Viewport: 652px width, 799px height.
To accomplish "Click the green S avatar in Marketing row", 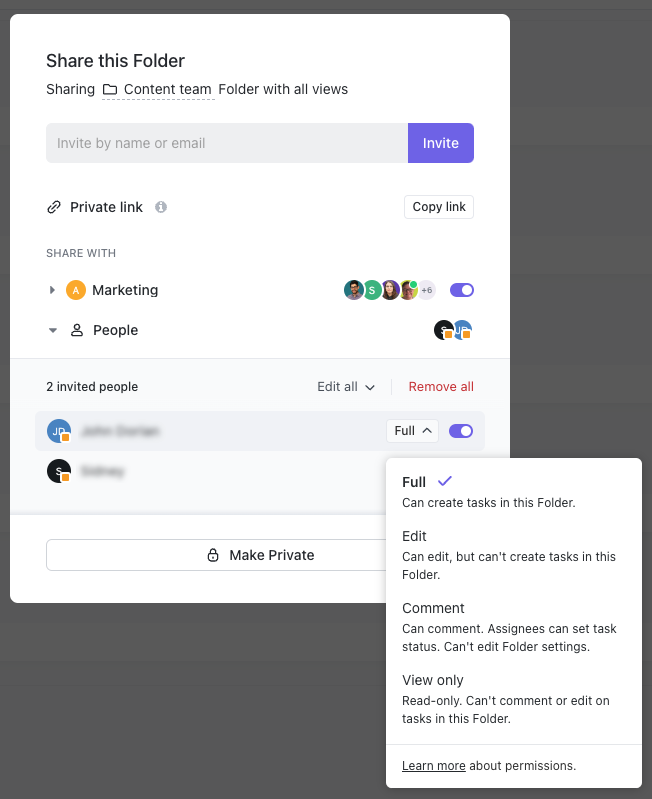I will point(372,290).
